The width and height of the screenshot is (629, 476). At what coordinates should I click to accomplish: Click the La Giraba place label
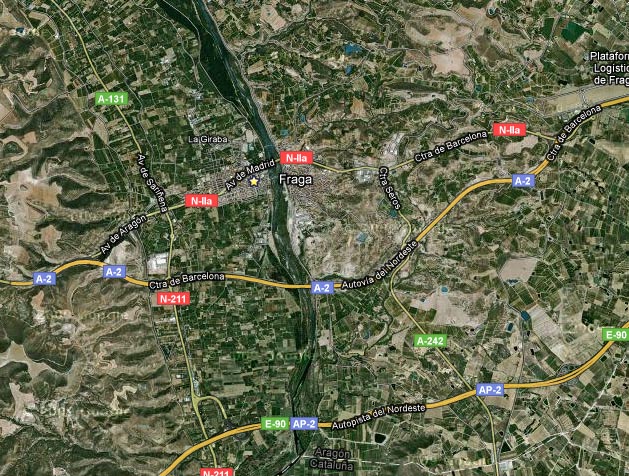pos(208,139)
